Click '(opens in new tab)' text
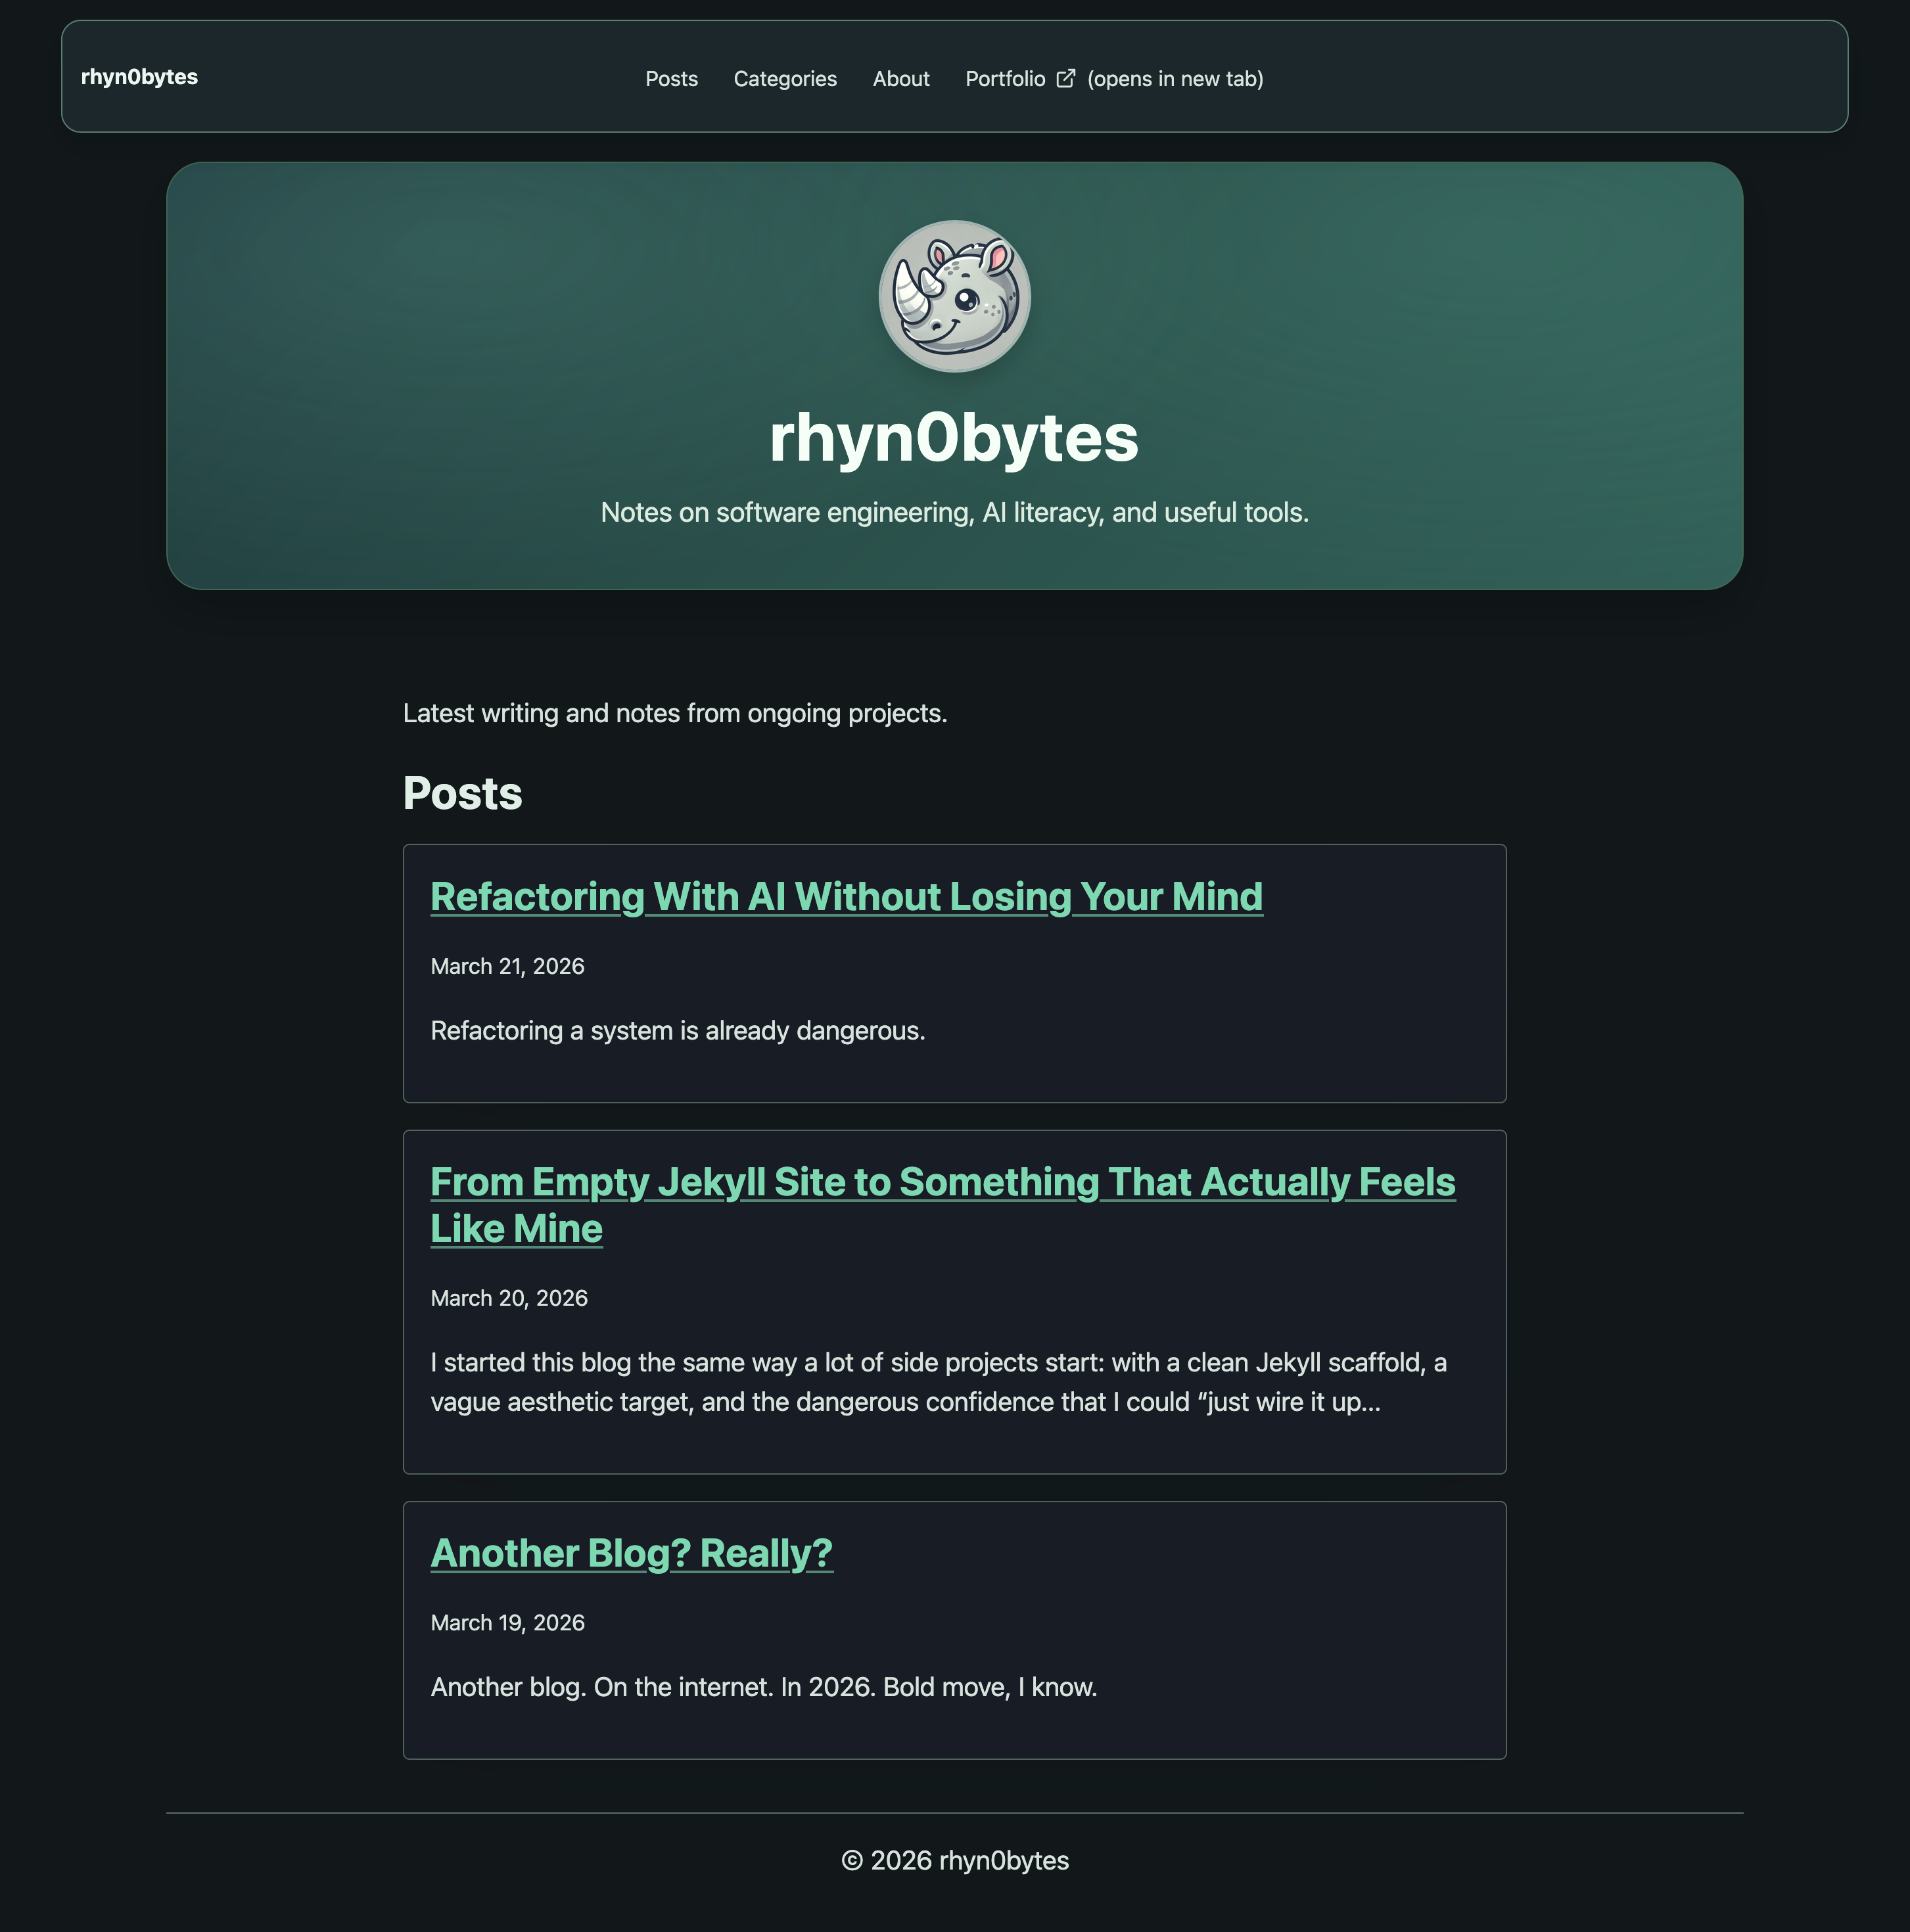 pos(1175,79)
